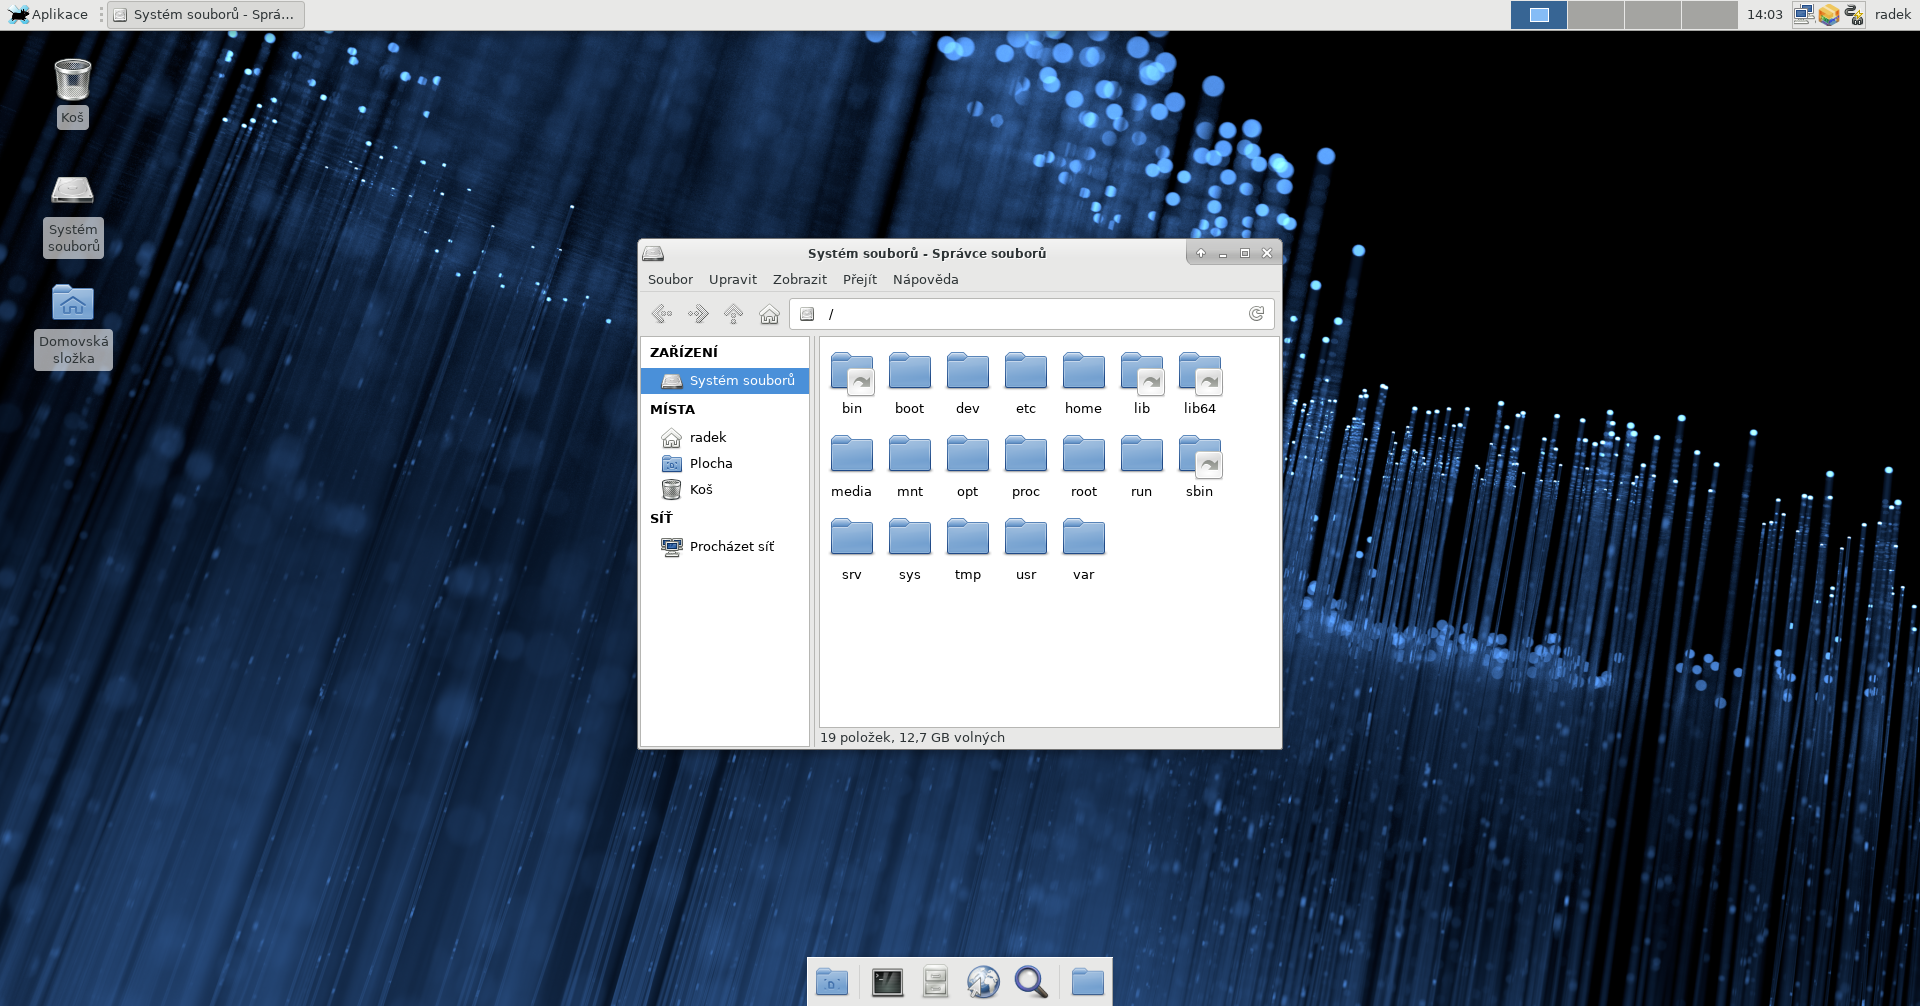Open the radek user menu
The width and height of the screenshot is (1920, 1006).
(x=1892, y=15)
